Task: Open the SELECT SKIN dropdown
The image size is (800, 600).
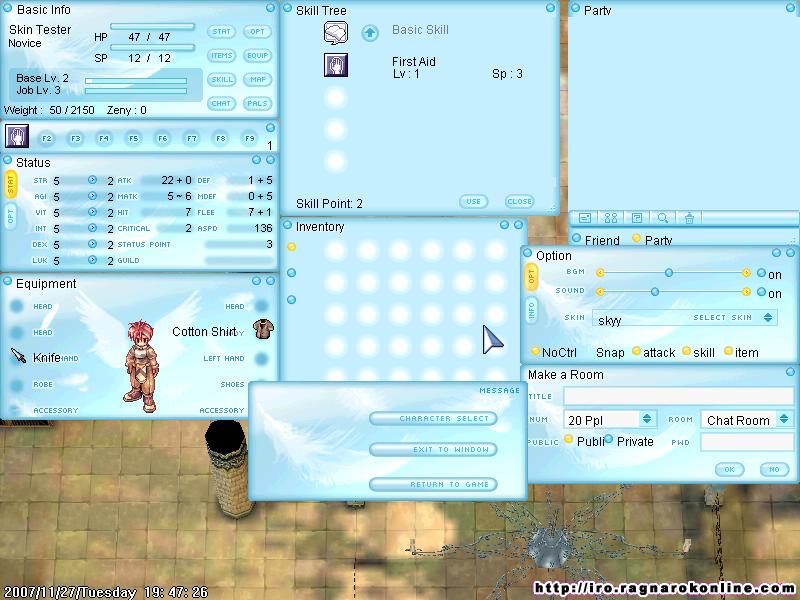Action: 768,317
